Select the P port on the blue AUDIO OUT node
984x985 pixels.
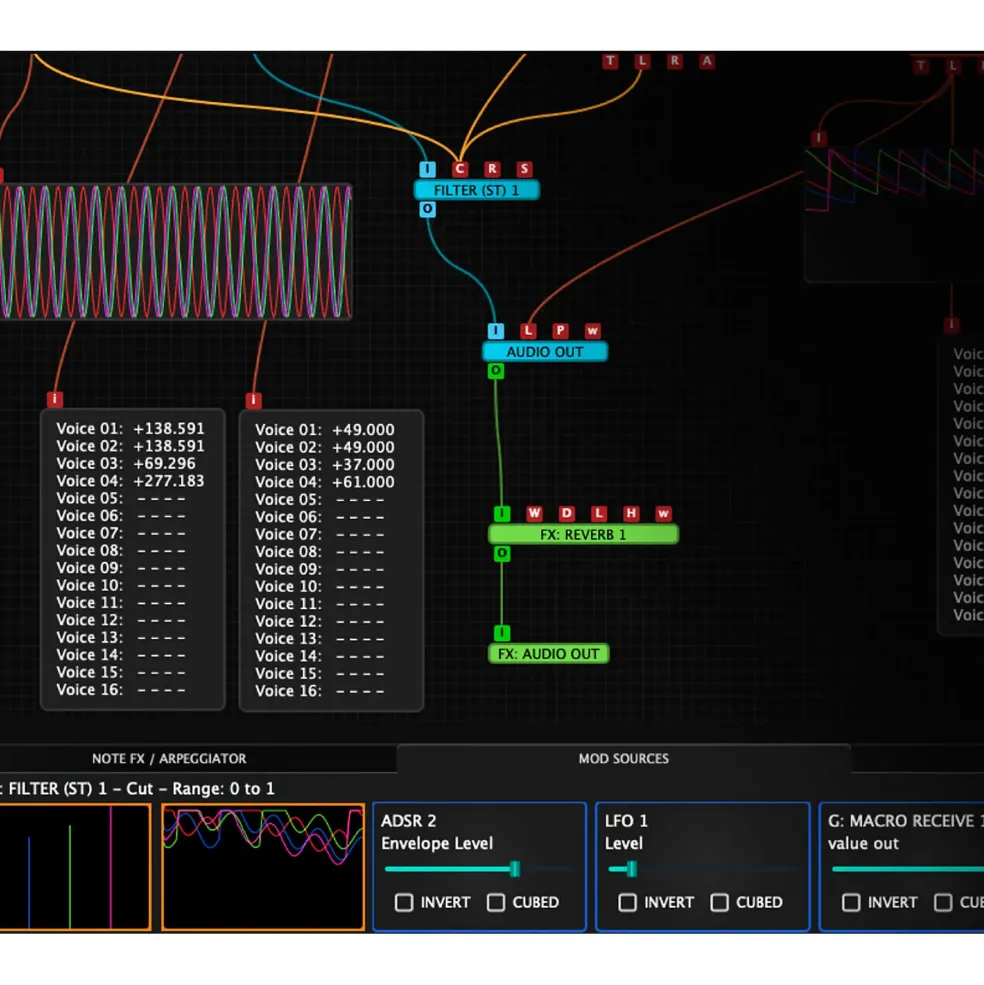pyautogui.click(x=560, y=330)
